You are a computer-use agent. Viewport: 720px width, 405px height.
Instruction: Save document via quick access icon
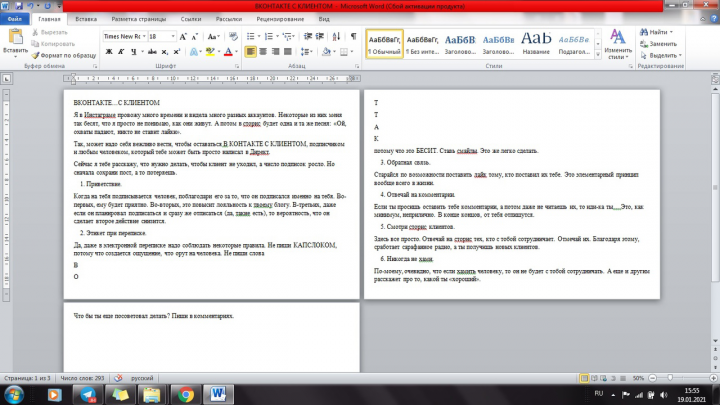pyautogui.click(x=19, y=6)
